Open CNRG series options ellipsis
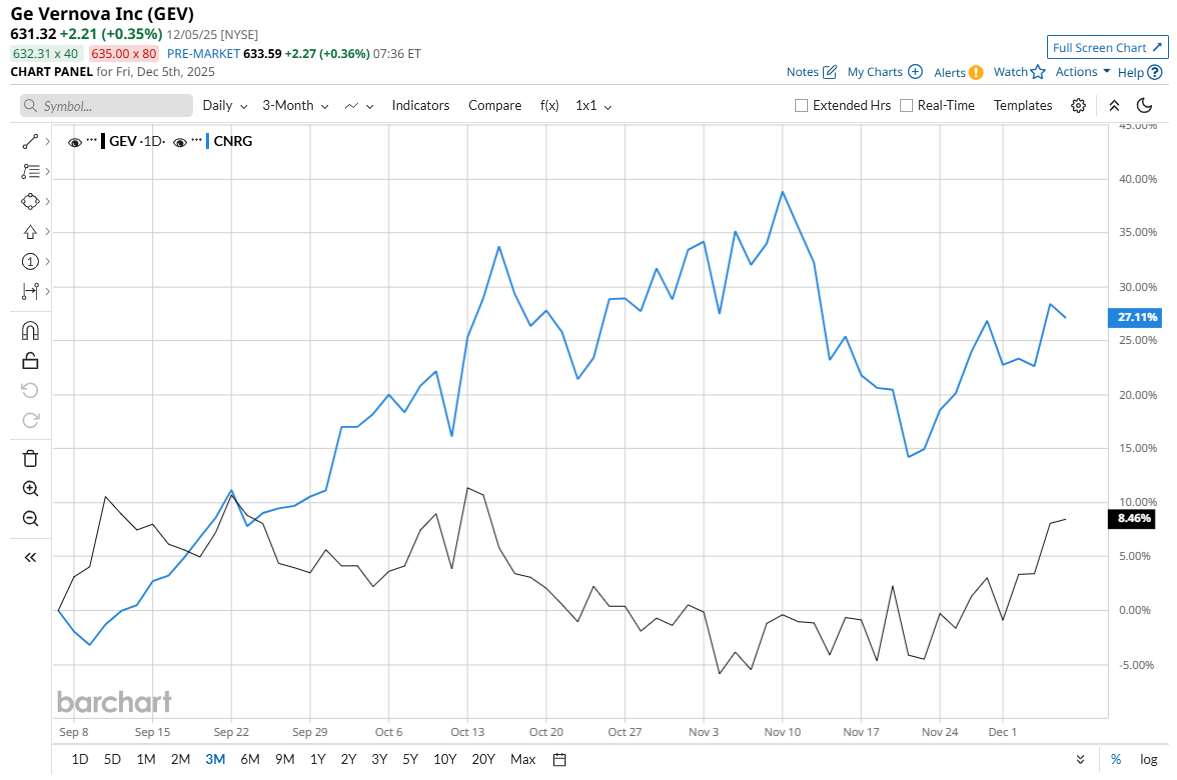Viewport: 1177px width, 780px height. [197, 140]
